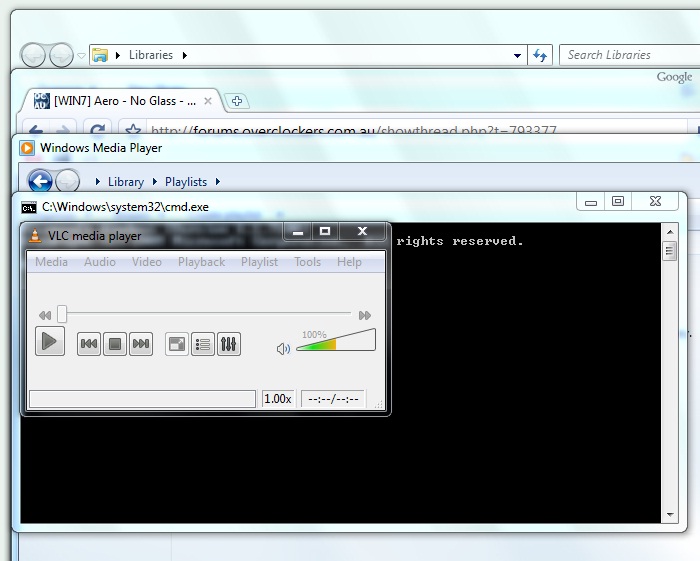Close the [WIN7] Aero browser tab
700x561 pixels.
pyautogui.click(x=208, y=101)
